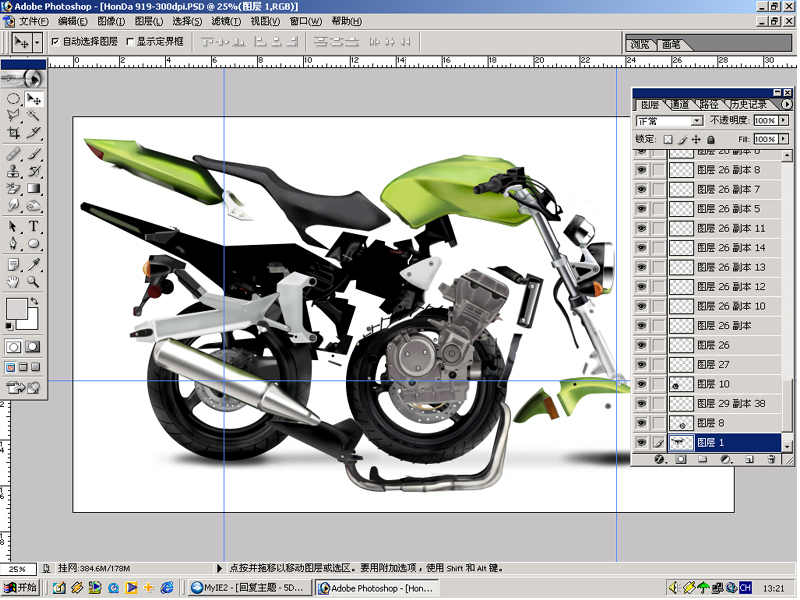Hide layer 图层 27
Image resolution: width=800 pixels, height=600 pixels.
click(641, 364)
